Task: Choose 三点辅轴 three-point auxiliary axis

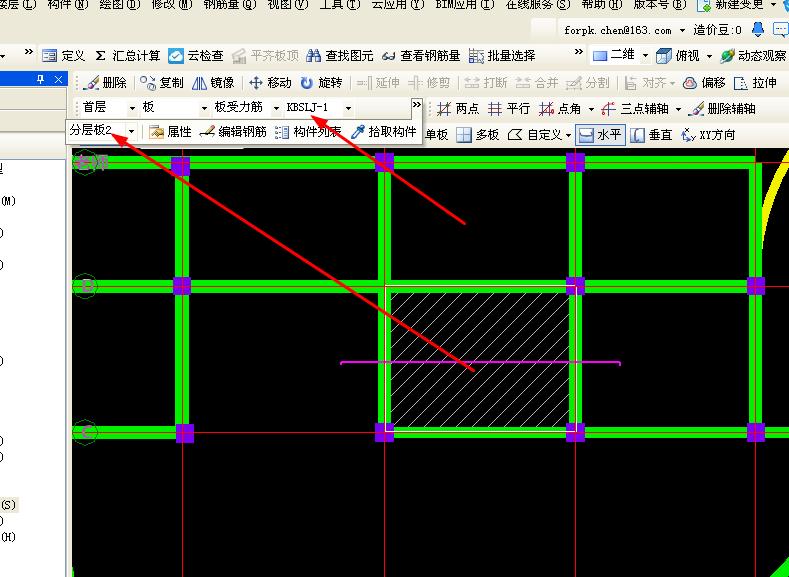Action: pos(636,109)
